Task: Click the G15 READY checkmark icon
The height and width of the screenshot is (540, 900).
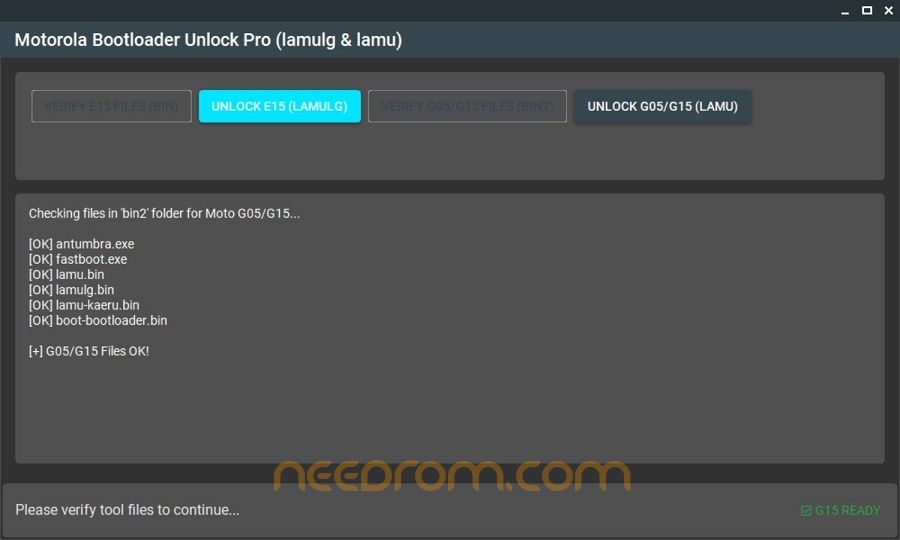Action: click(806, 511)
